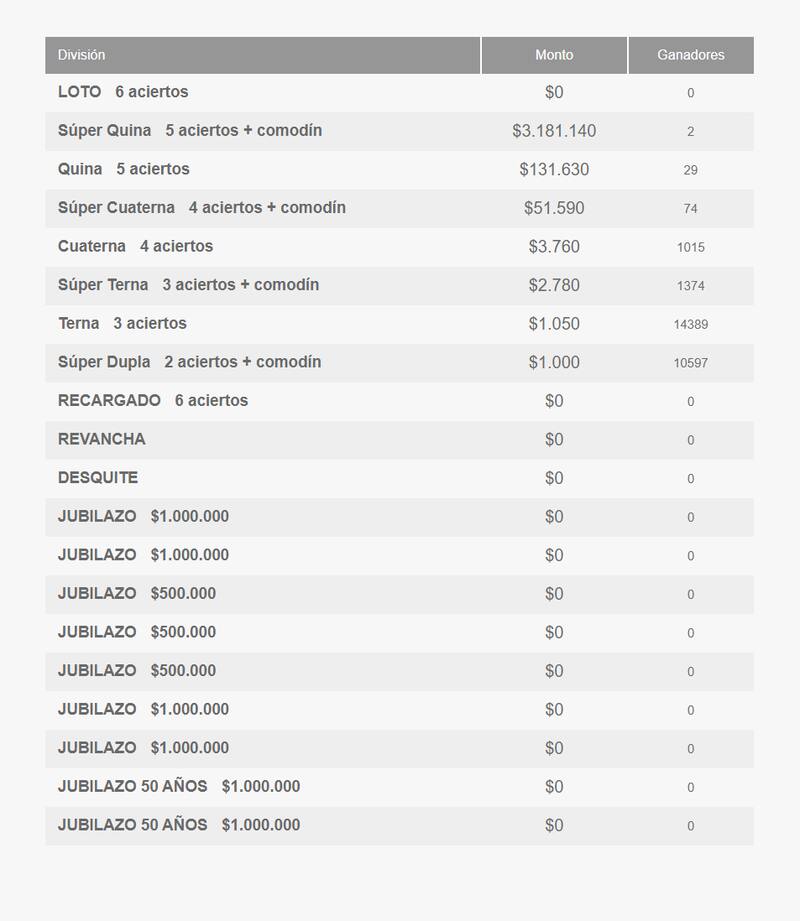
Task: Click the División column header
Action: coord(81,55)
